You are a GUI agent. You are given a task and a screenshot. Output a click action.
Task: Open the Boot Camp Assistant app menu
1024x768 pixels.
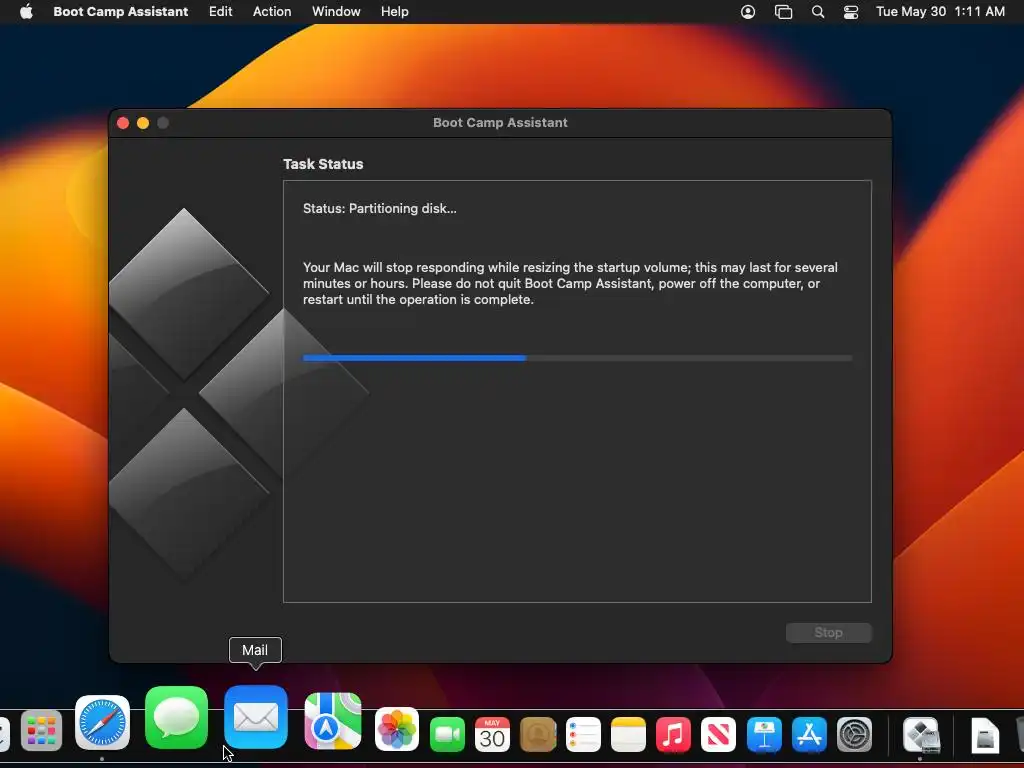121,11
